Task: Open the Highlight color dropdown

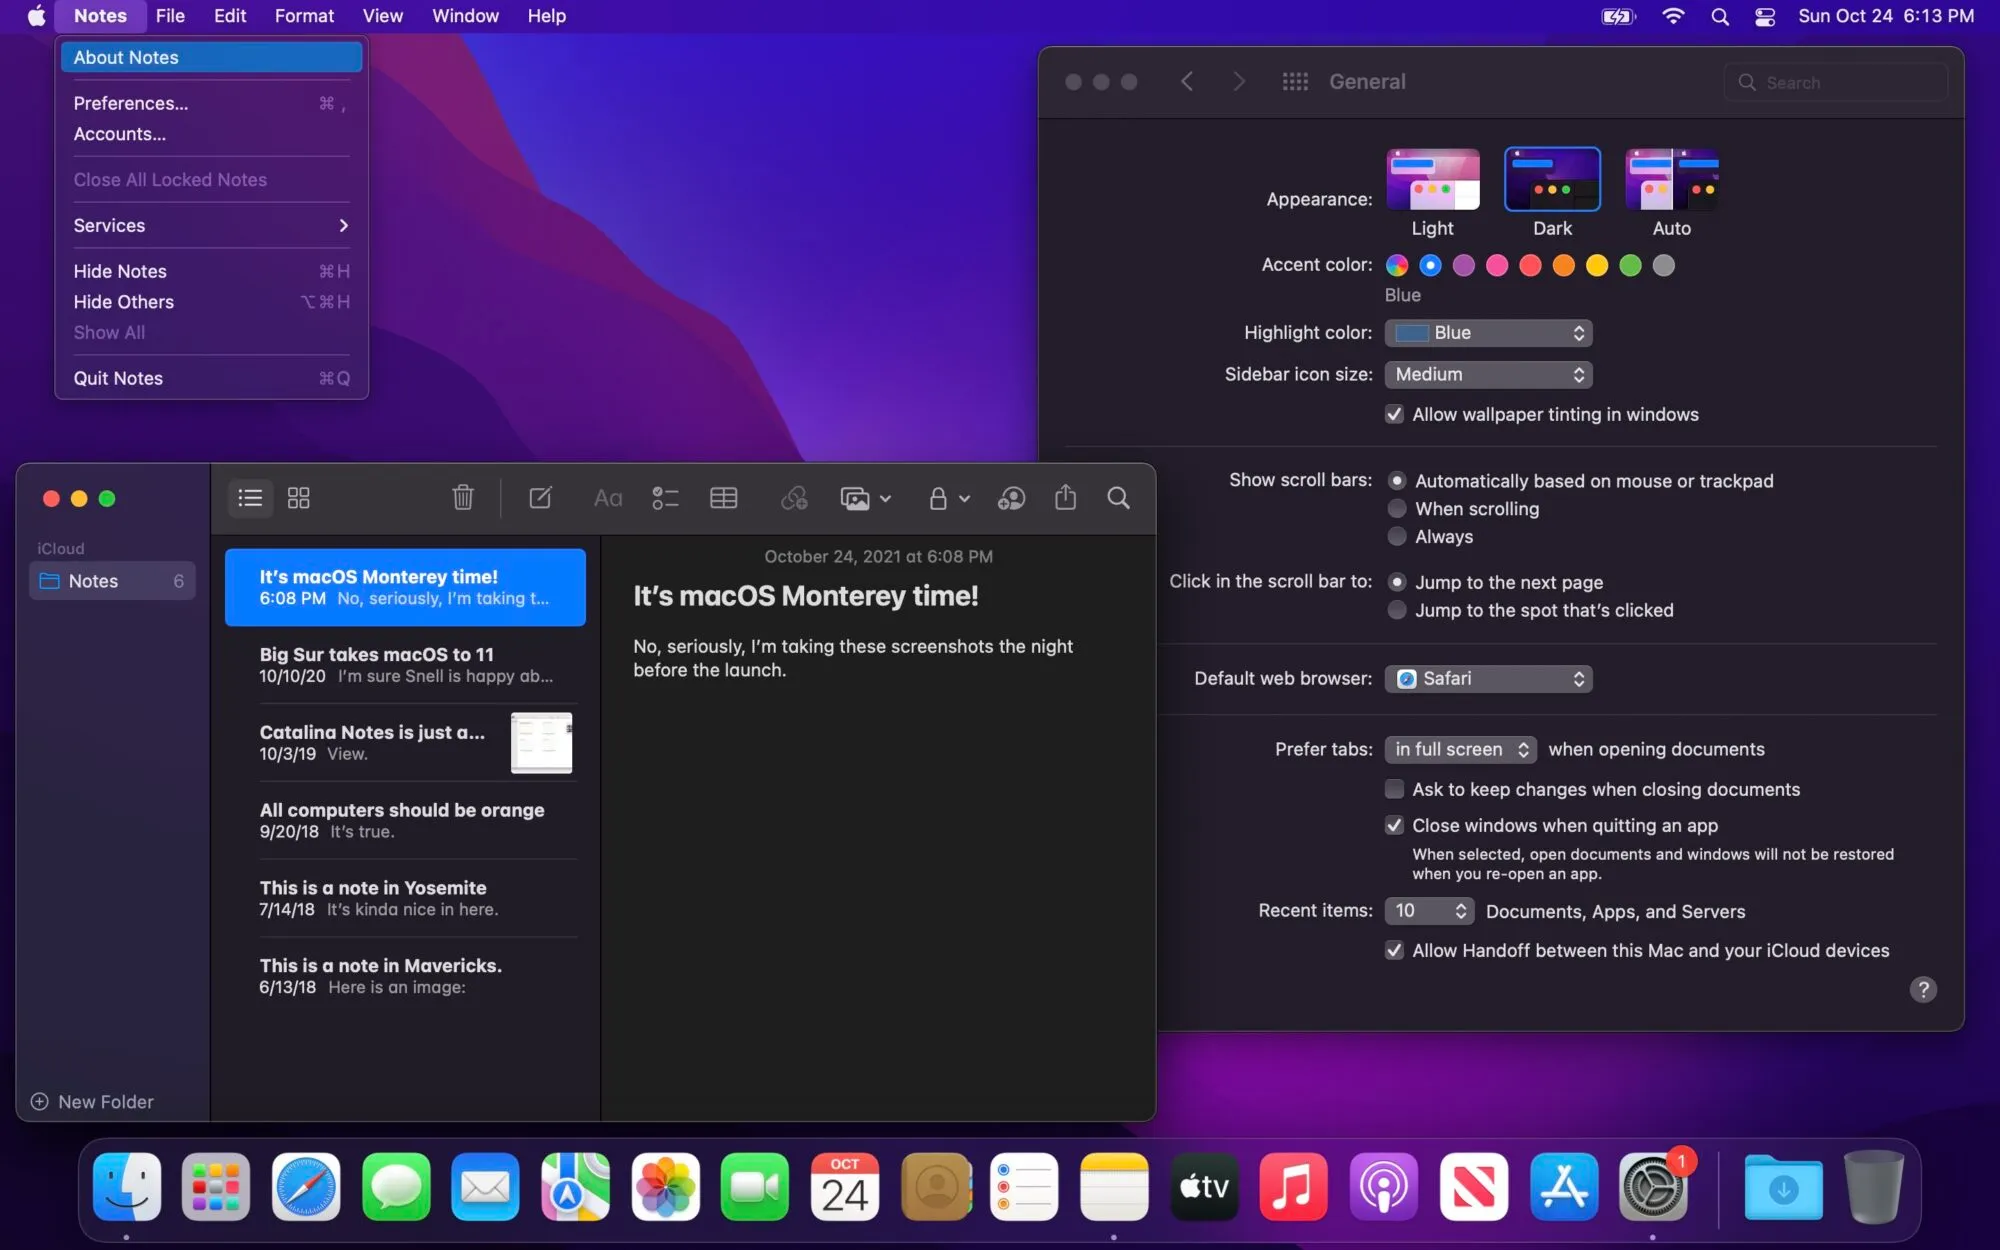Action: coord(1488,332)
